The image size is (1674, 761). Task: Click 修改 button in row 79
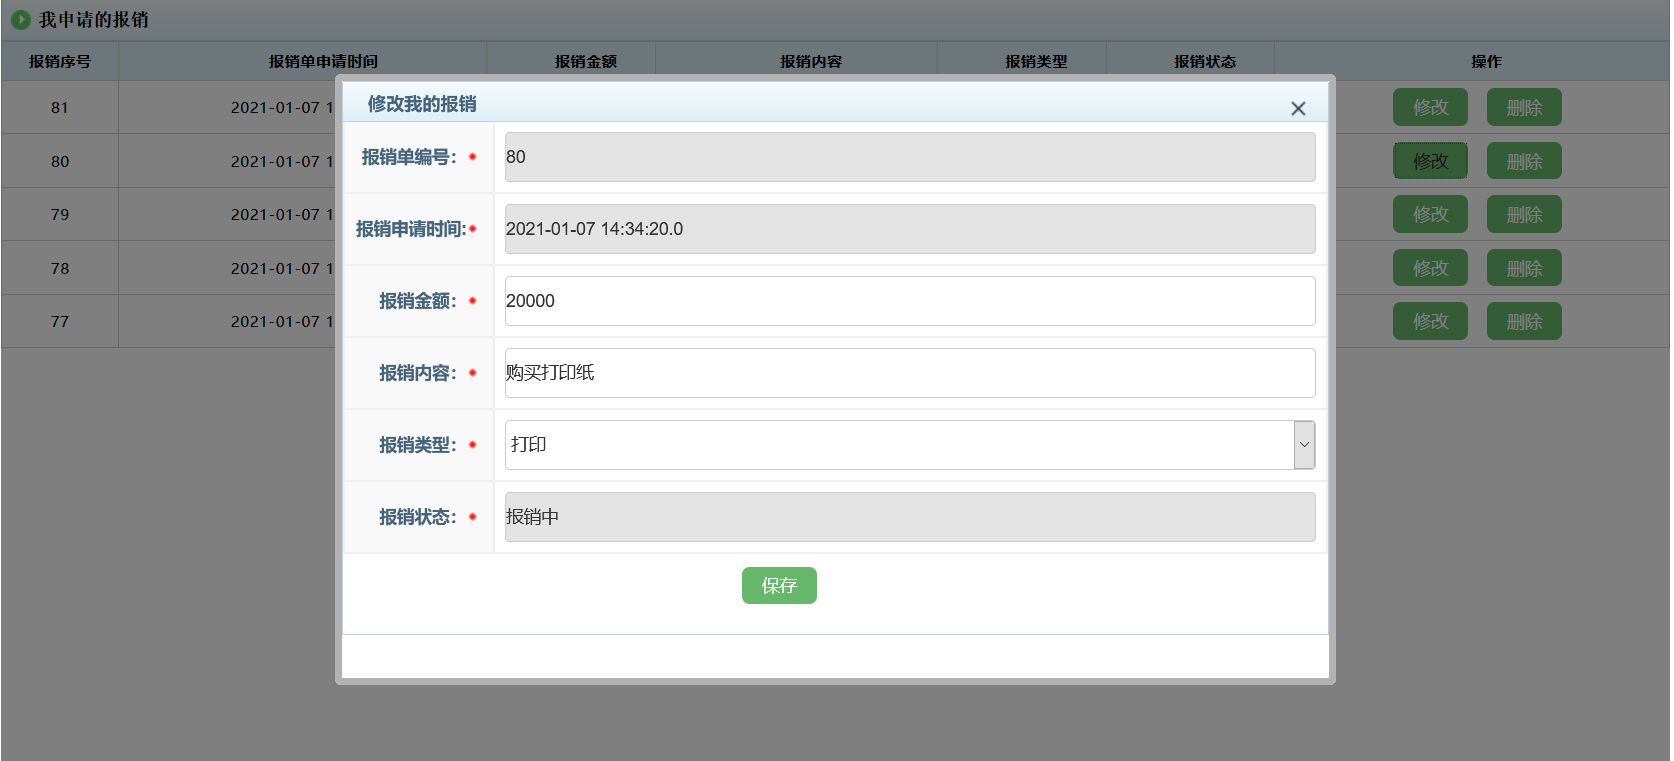click(1430, 214)
